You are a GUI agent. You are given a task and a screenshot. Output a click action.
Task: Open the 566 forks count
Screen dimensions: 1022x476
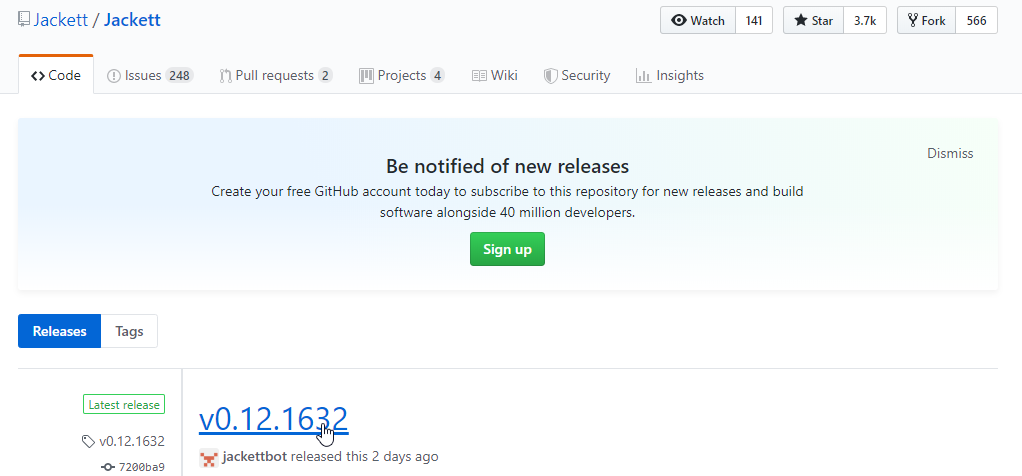tap(976, 20)
